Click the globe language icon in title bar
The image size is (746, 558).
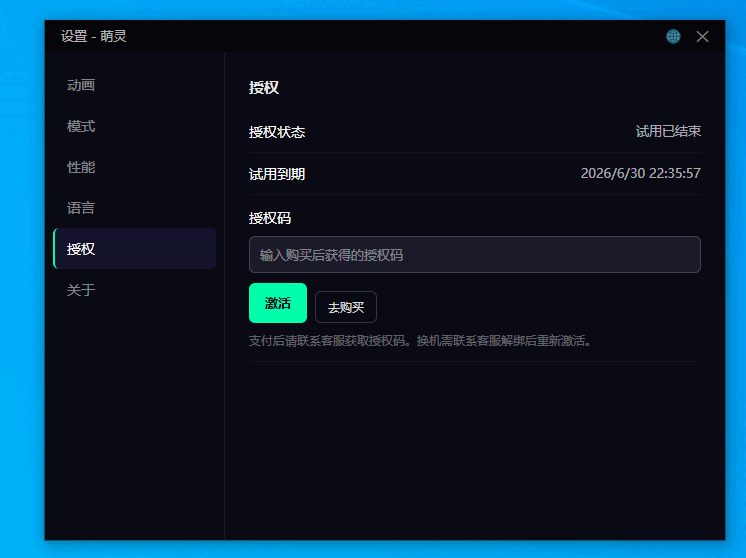(673, 36)
